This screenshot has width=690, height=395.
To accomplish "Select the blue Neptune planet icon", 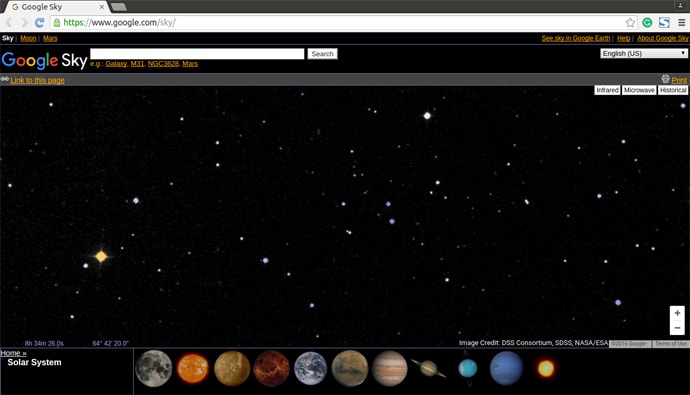I will 506,368.
